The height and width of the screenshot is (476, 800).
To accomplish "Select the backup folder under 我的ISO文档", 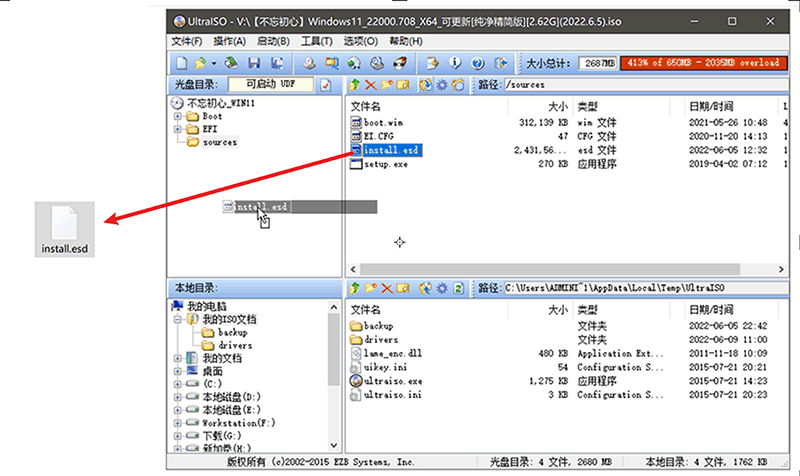I will pyautogui.click(x=232, y=333).
